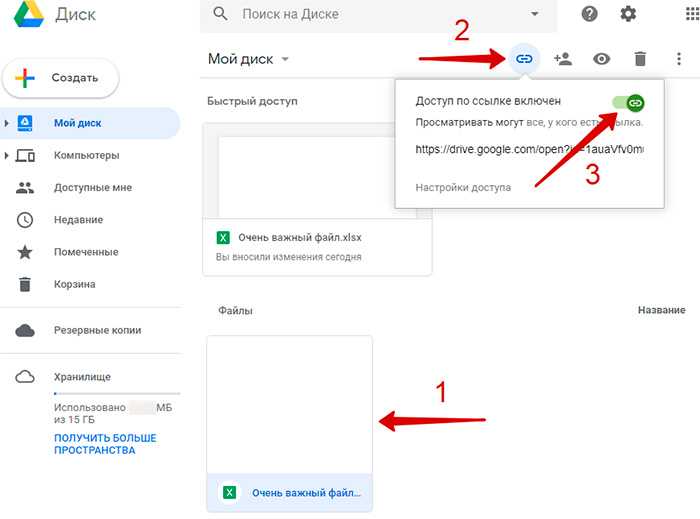This screenshot has height=519, width=700.
Task: Open the Google apps grid
Action: coord(692,14)
